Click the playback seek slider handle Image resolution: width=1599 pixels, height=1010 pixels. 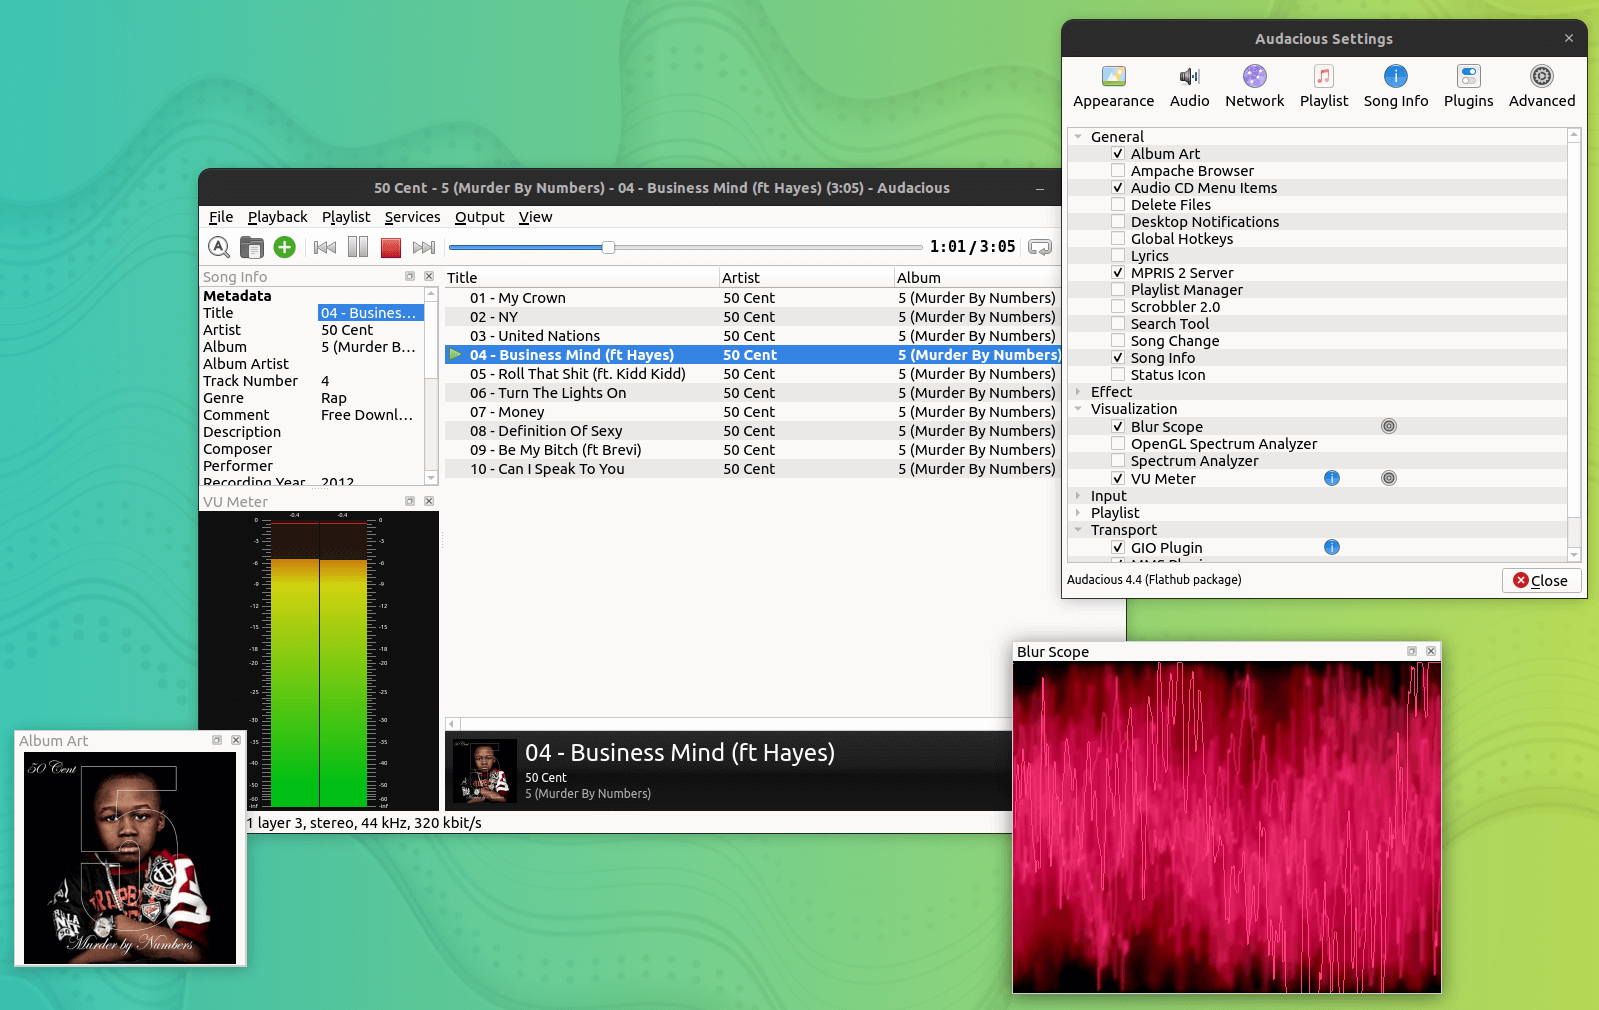coord(608,247)
